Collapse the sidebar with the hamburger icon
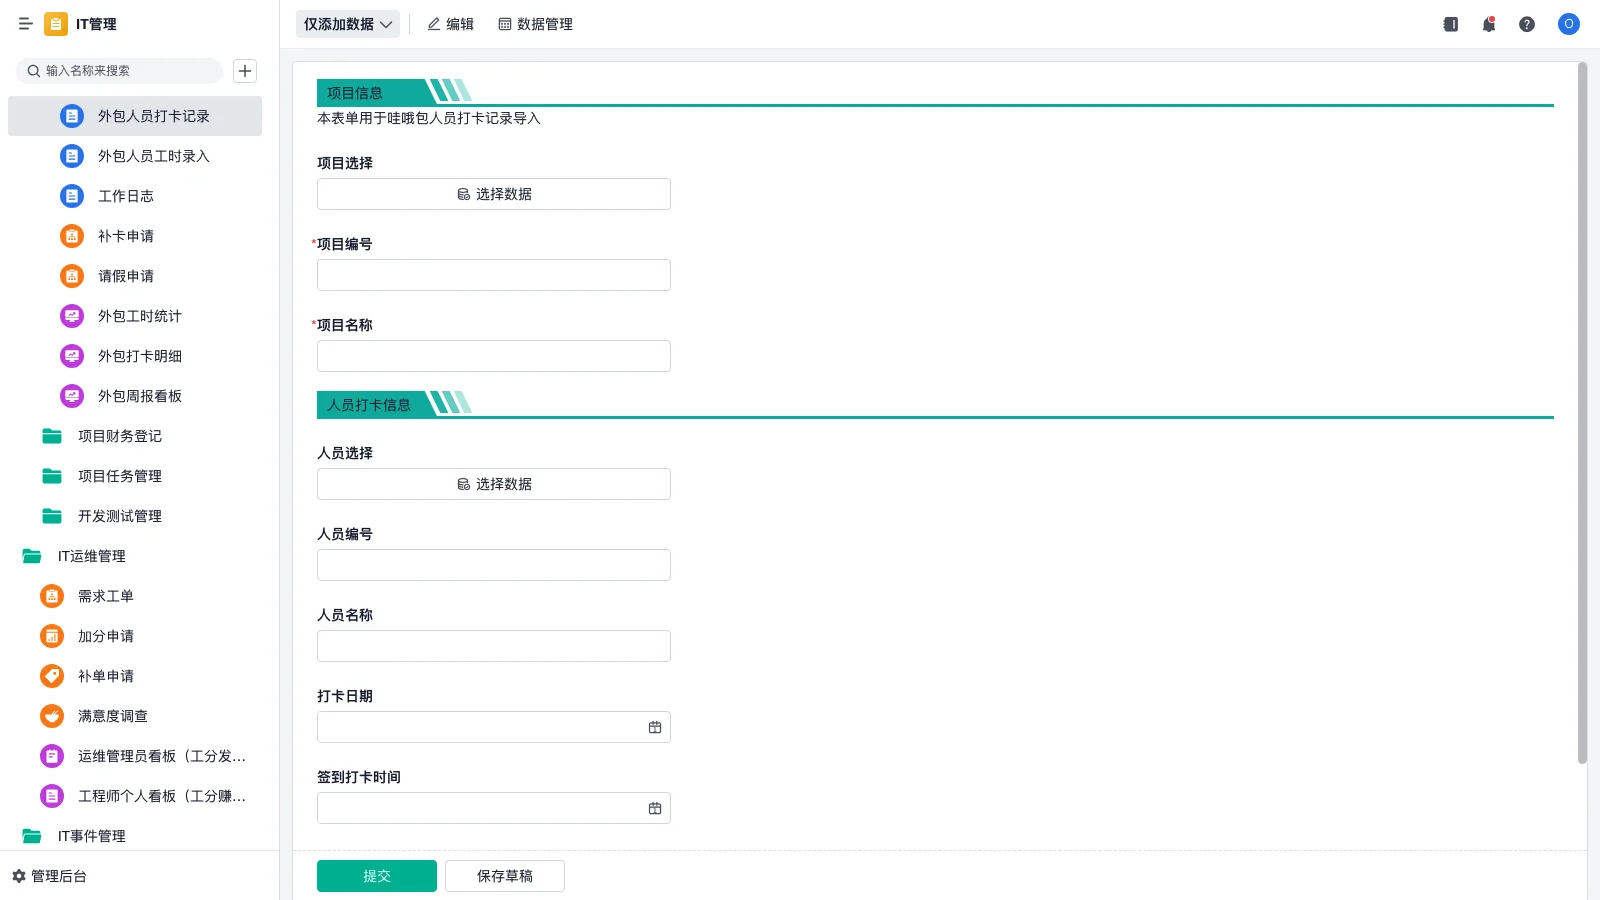1600x900 pixels. click(26, 24)
